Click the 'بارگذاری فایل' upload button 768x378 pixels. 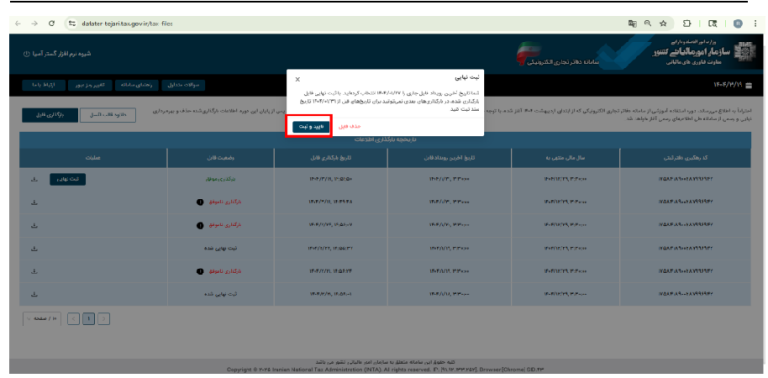point(49,116)
